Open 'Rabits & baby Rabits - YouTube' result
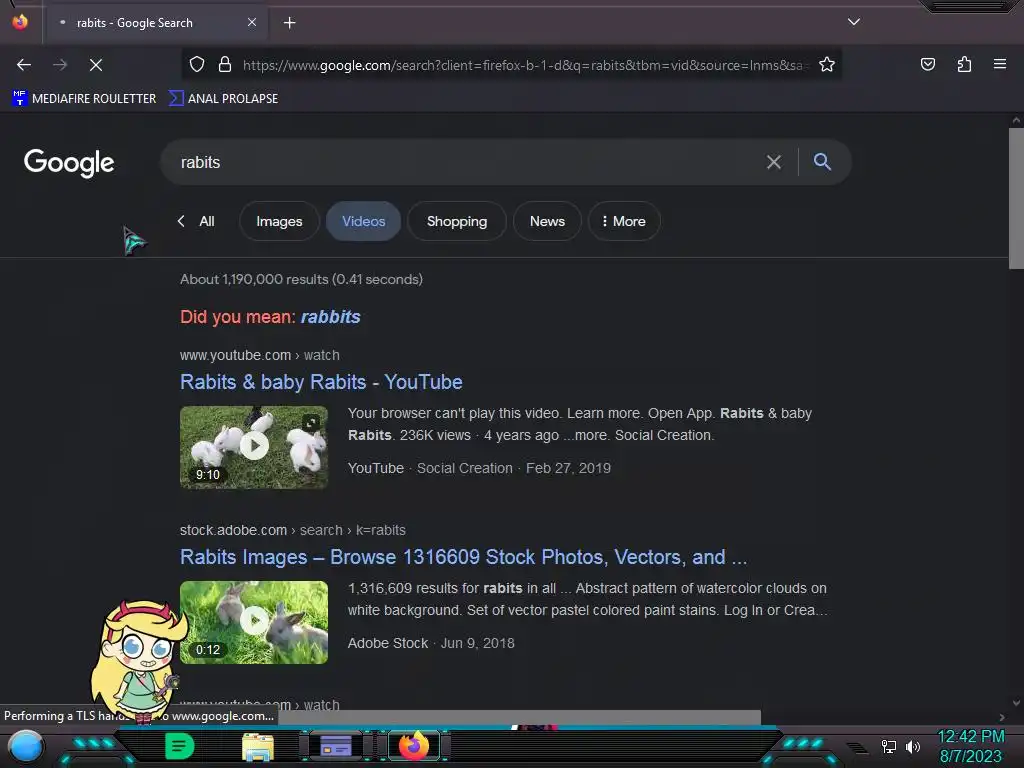The width and height of the screenshot is (1024, 768). 321,382
